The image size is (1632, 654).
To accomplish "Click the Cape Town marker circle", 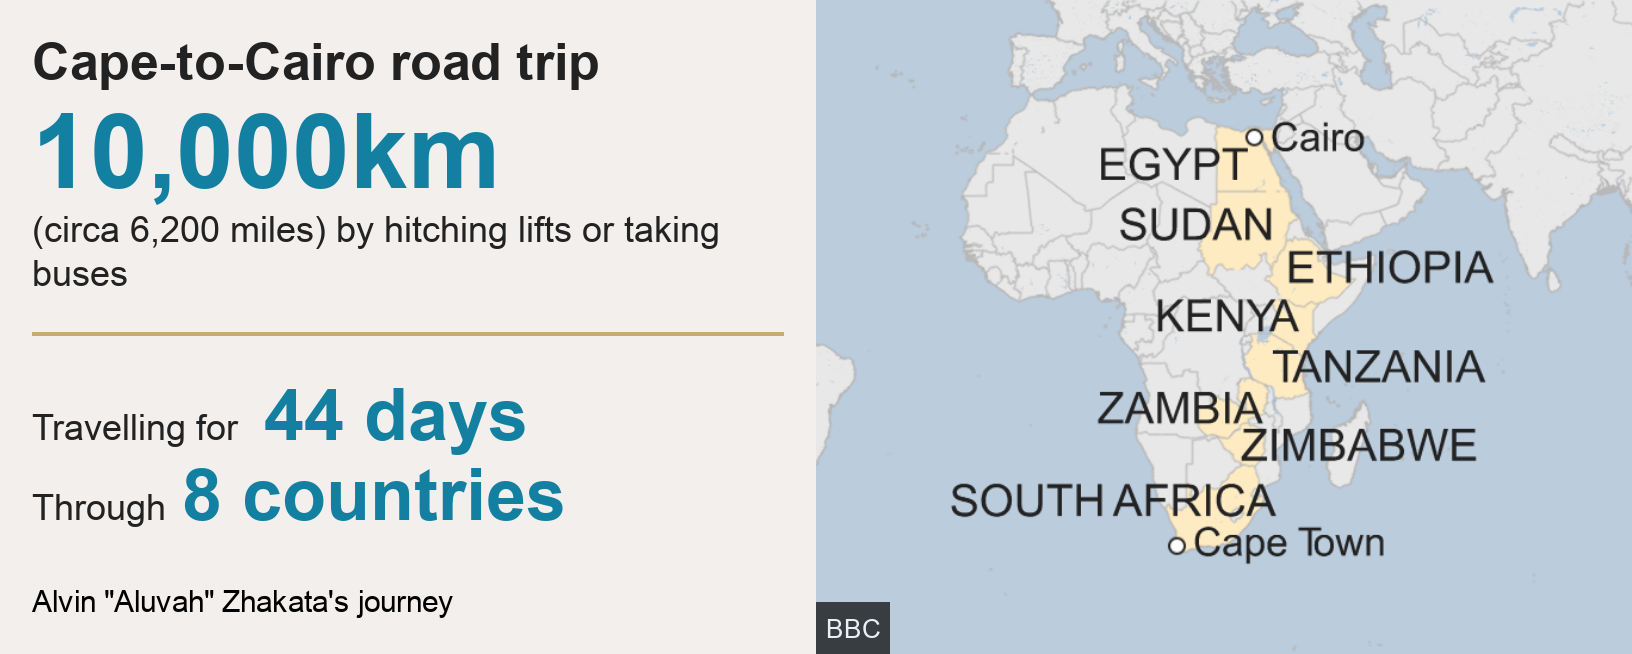I will click(1177, 546).
